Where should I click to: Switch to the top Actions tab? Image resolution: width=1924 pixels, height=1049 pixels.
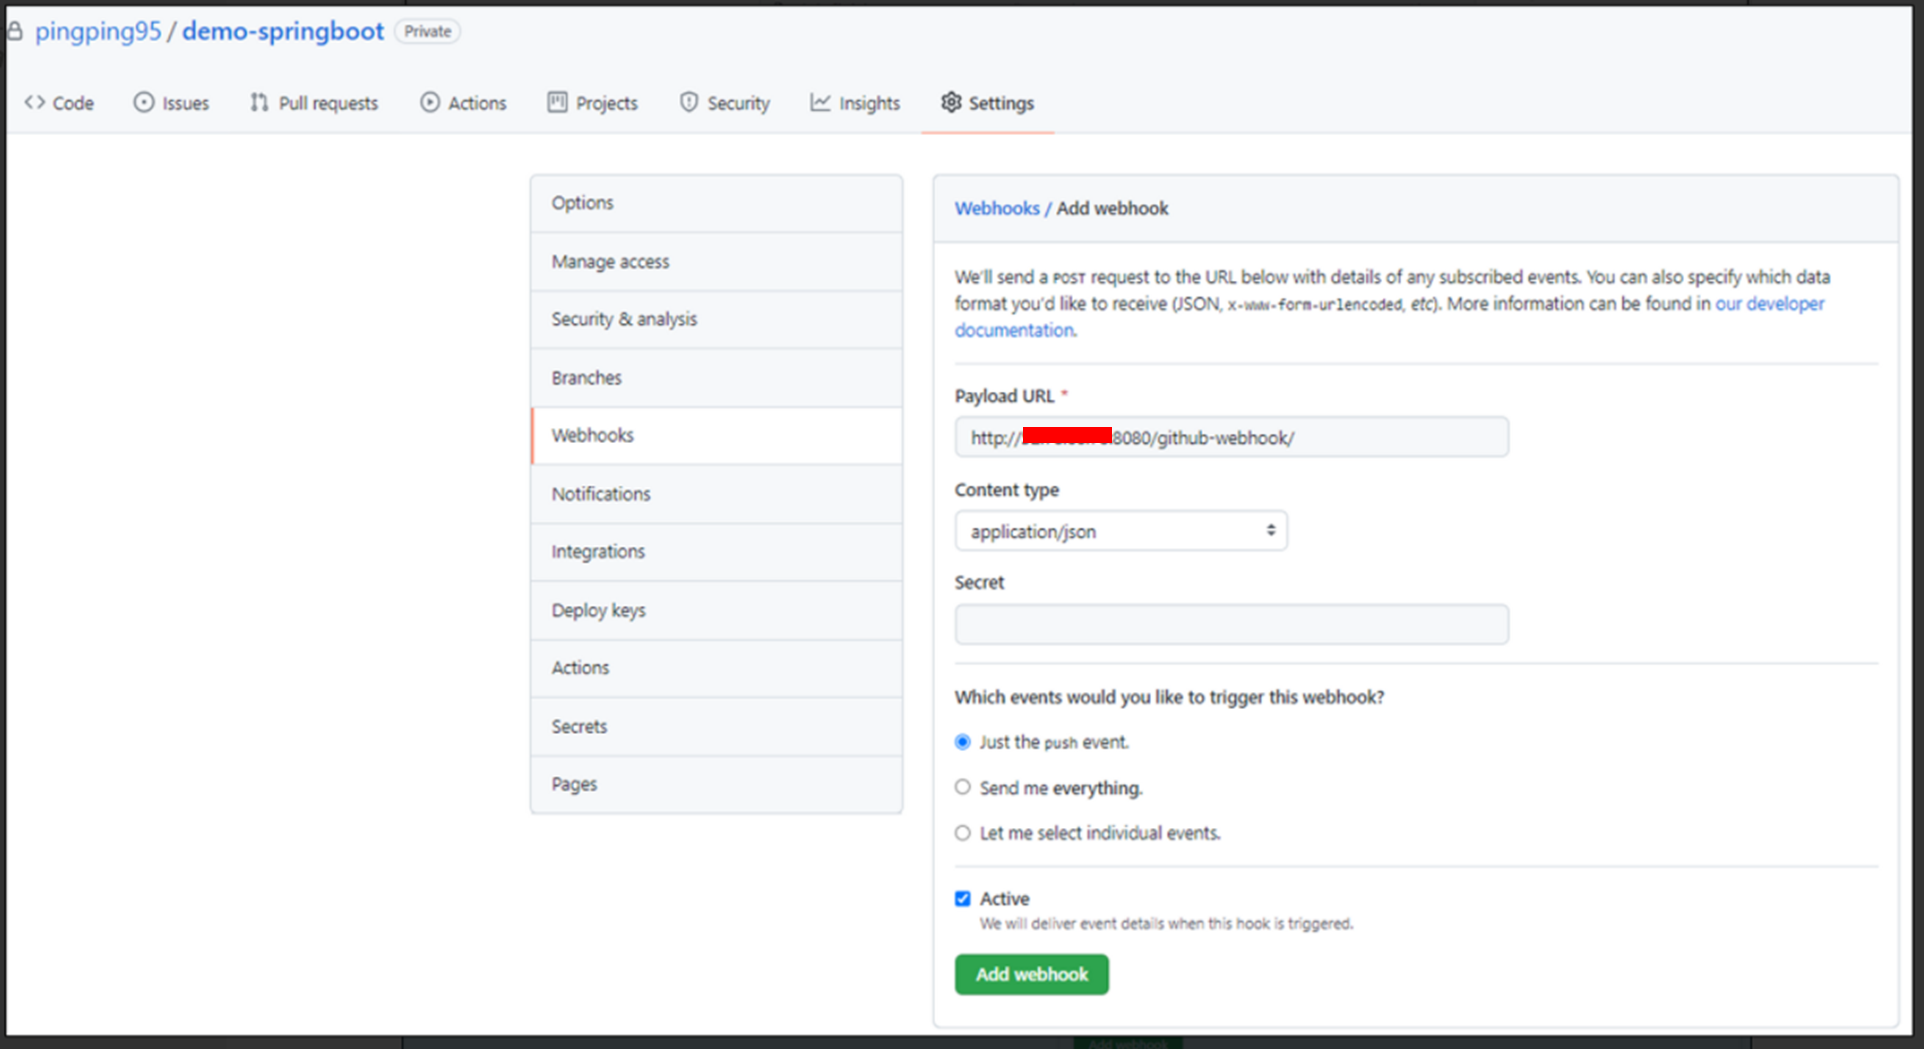coord(464,103)
